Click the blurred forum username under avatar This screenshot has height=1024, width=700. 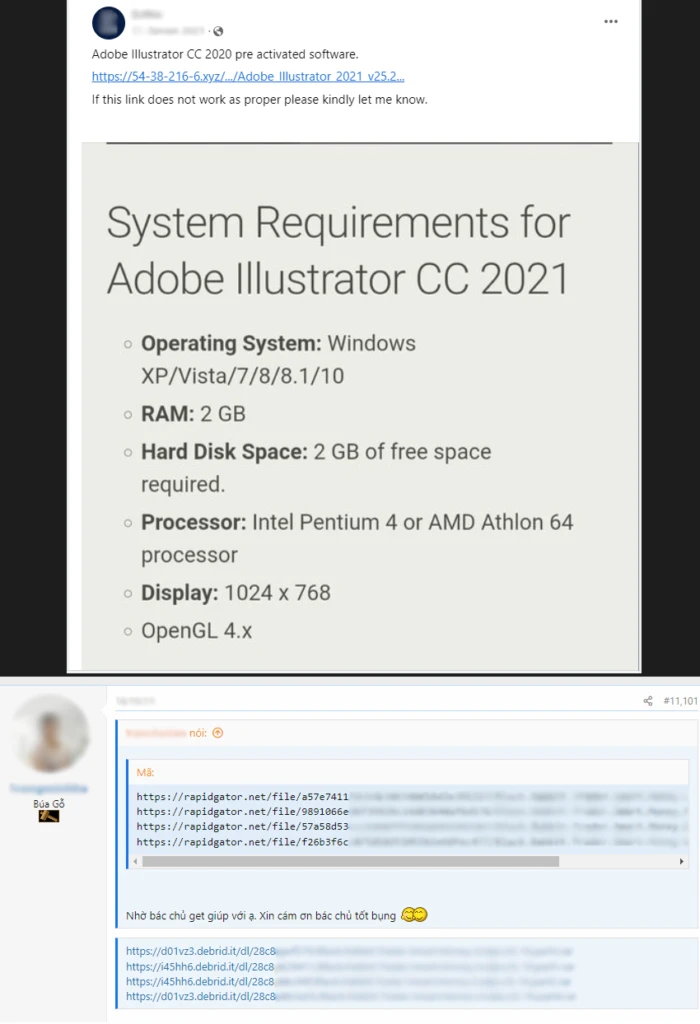point(49,788)
